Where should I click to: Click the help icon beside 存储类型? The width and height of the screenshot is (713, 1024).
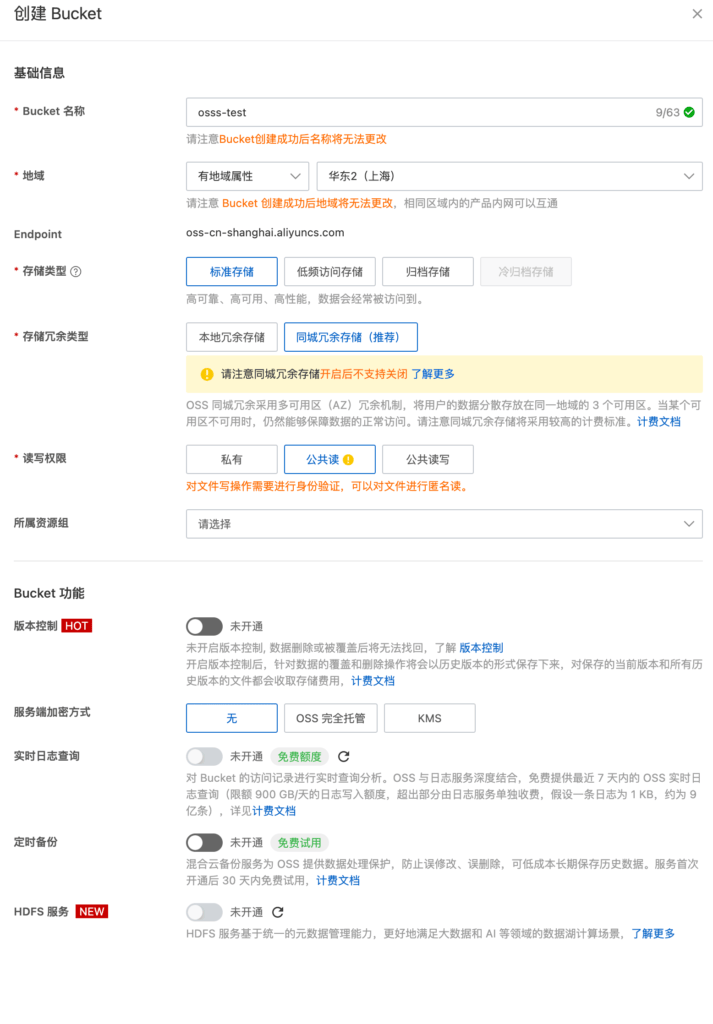click(76, 271)
